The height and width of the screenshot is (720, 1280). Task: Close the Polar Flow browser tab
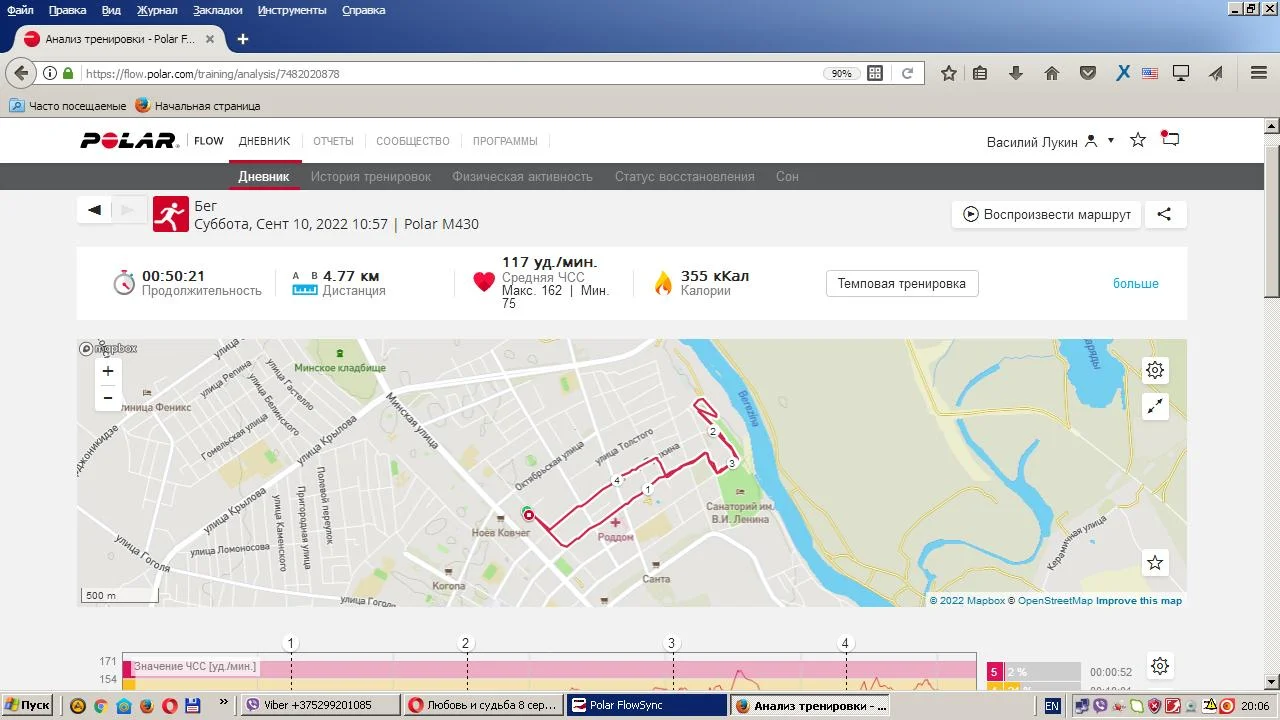[209, 39]
